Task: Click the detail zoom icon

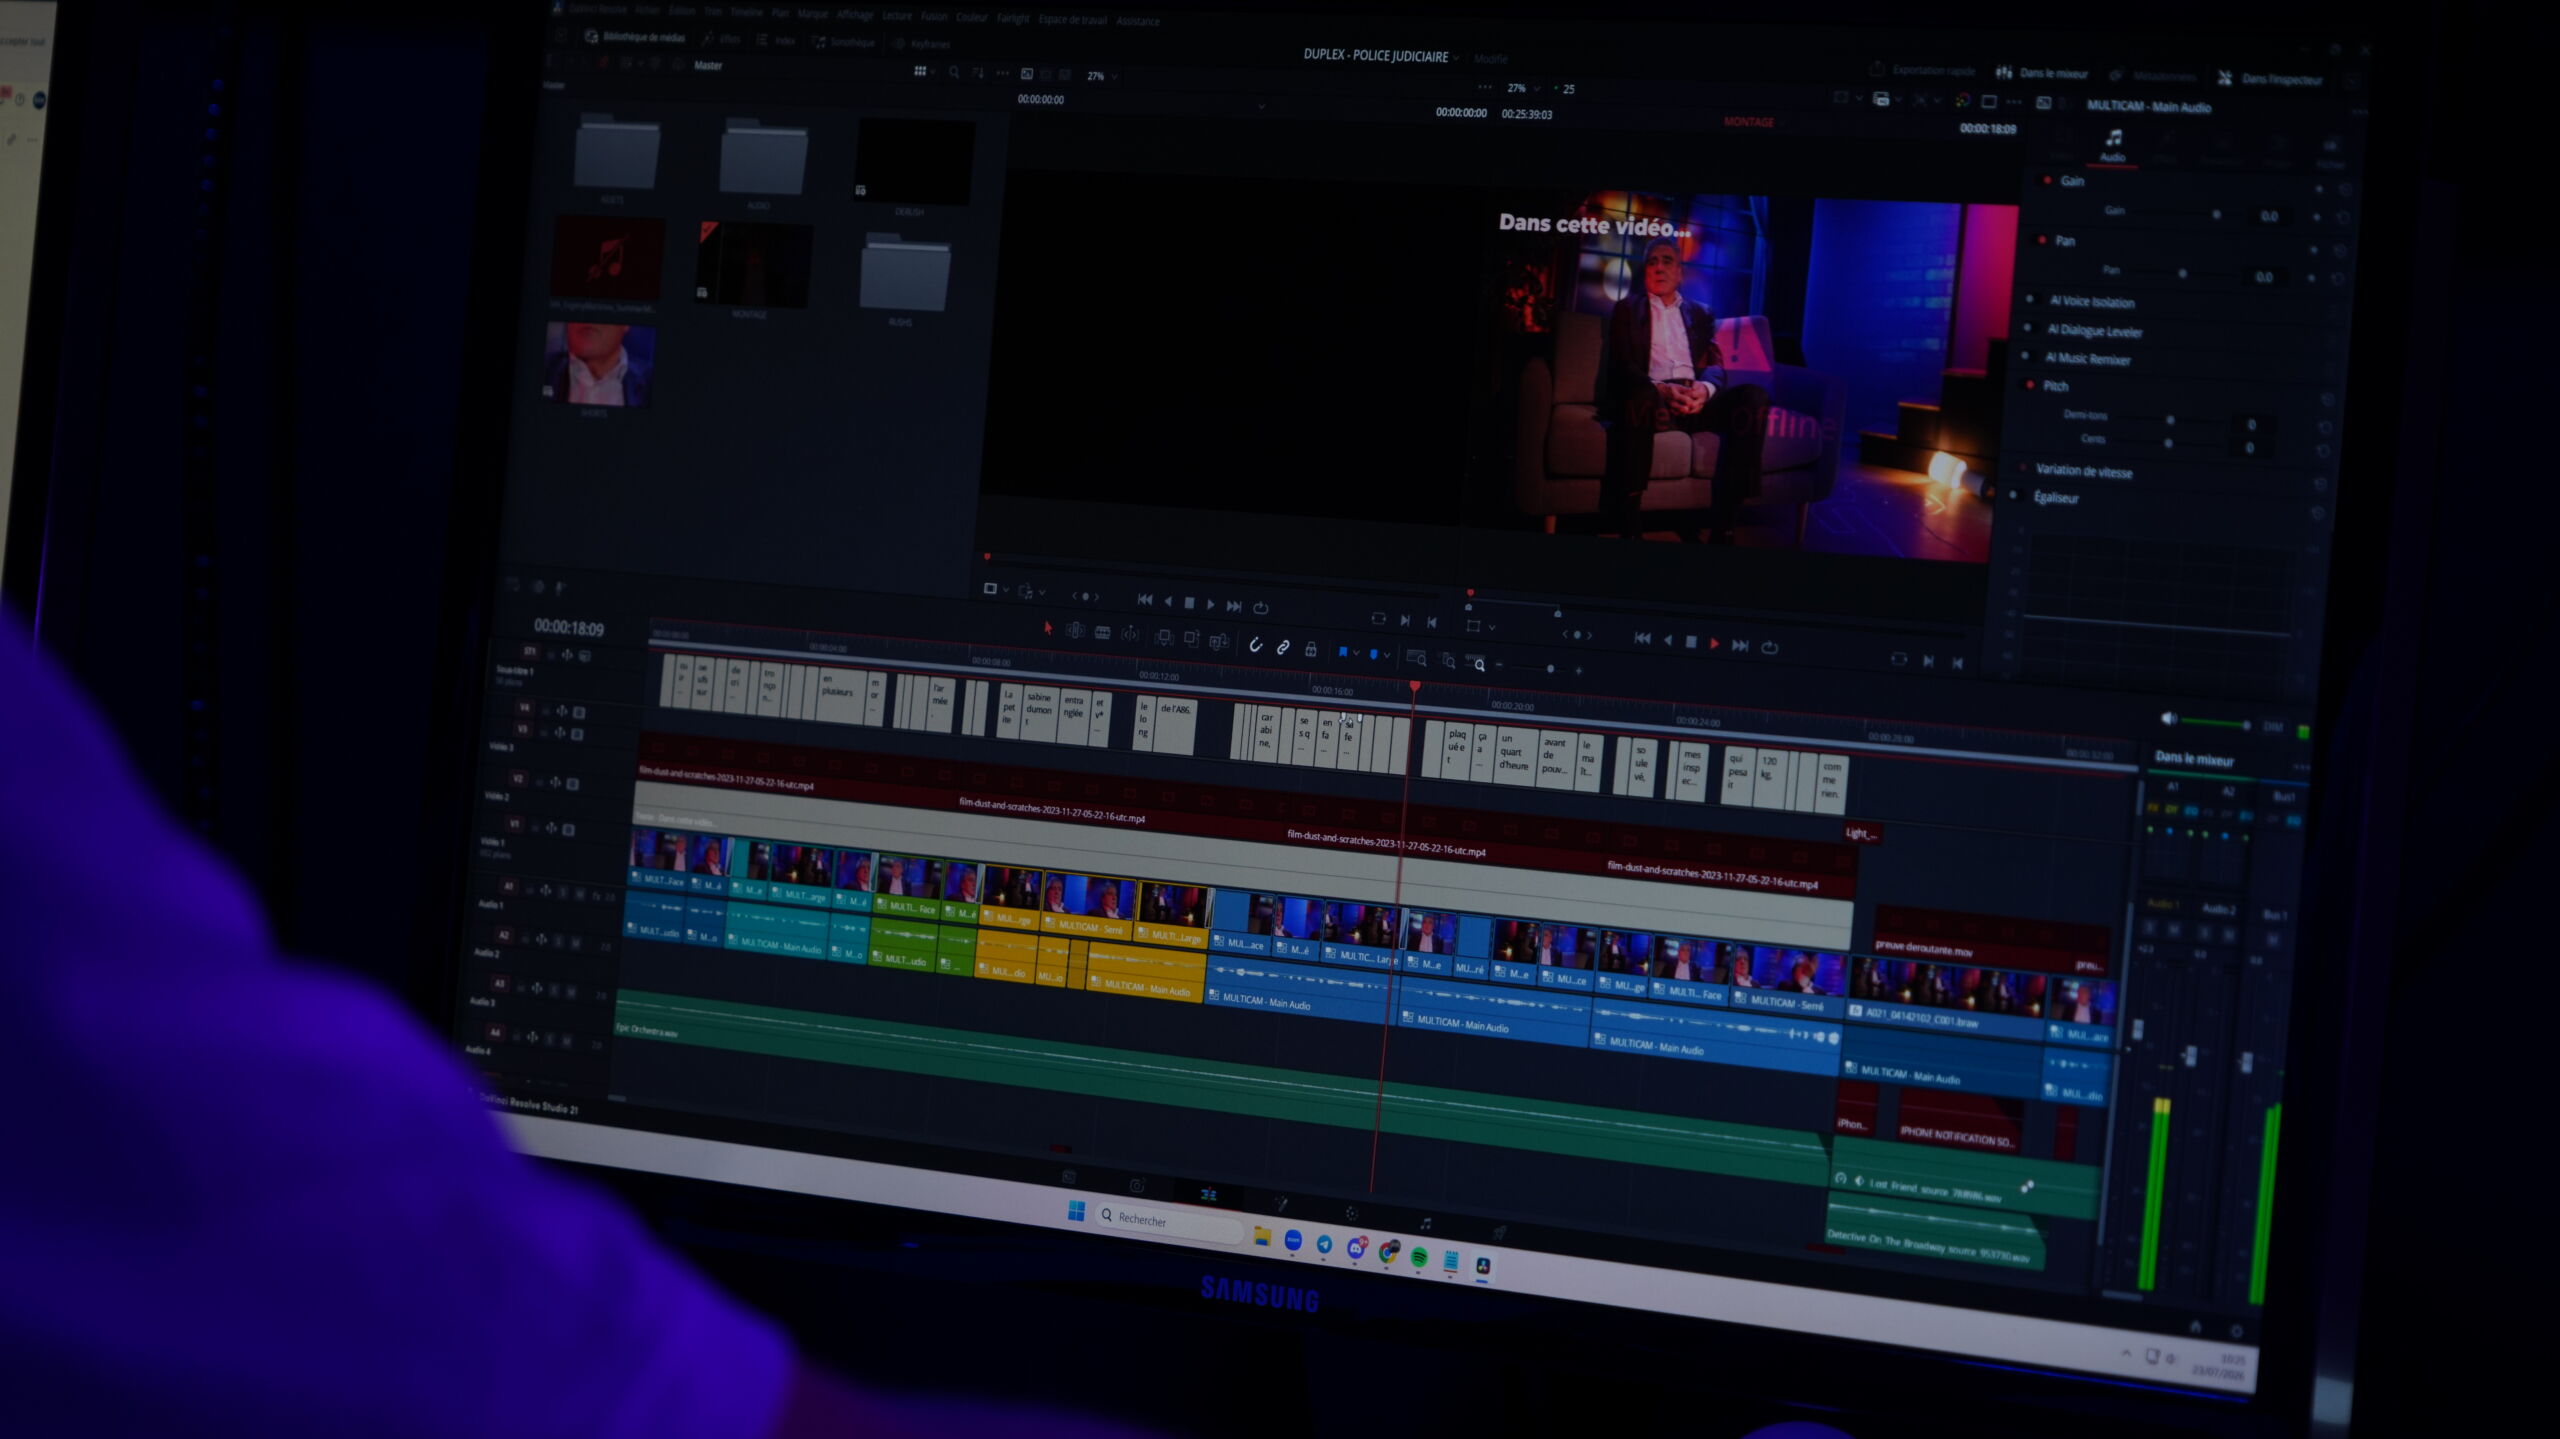Action: point(1448,661)
